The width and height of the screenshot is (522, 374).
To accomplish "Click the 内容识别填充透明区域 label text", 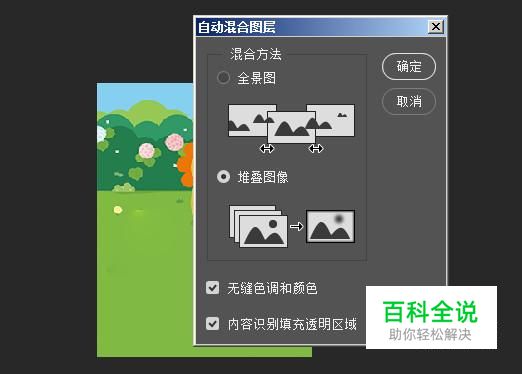I will pyautogui.click(x=292, y=324).
